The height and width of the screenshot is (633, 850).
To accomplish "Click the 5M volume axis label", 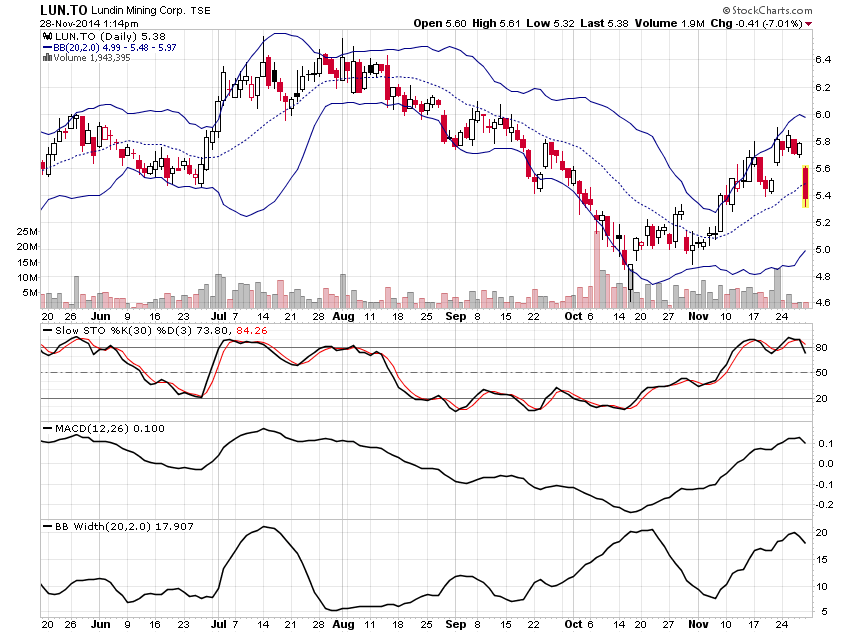I will click(x=30, y=293).
